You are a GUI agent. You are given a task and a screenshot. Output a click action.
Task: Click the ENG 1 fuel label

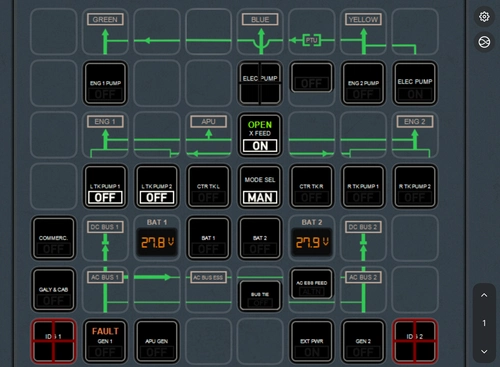pos(105,122)
